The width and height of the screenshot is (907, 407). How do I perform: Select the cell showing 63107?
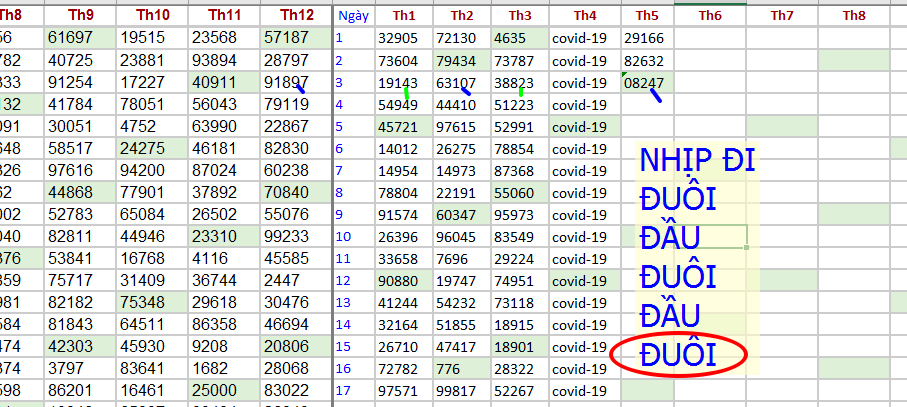[x=462, y=83]
